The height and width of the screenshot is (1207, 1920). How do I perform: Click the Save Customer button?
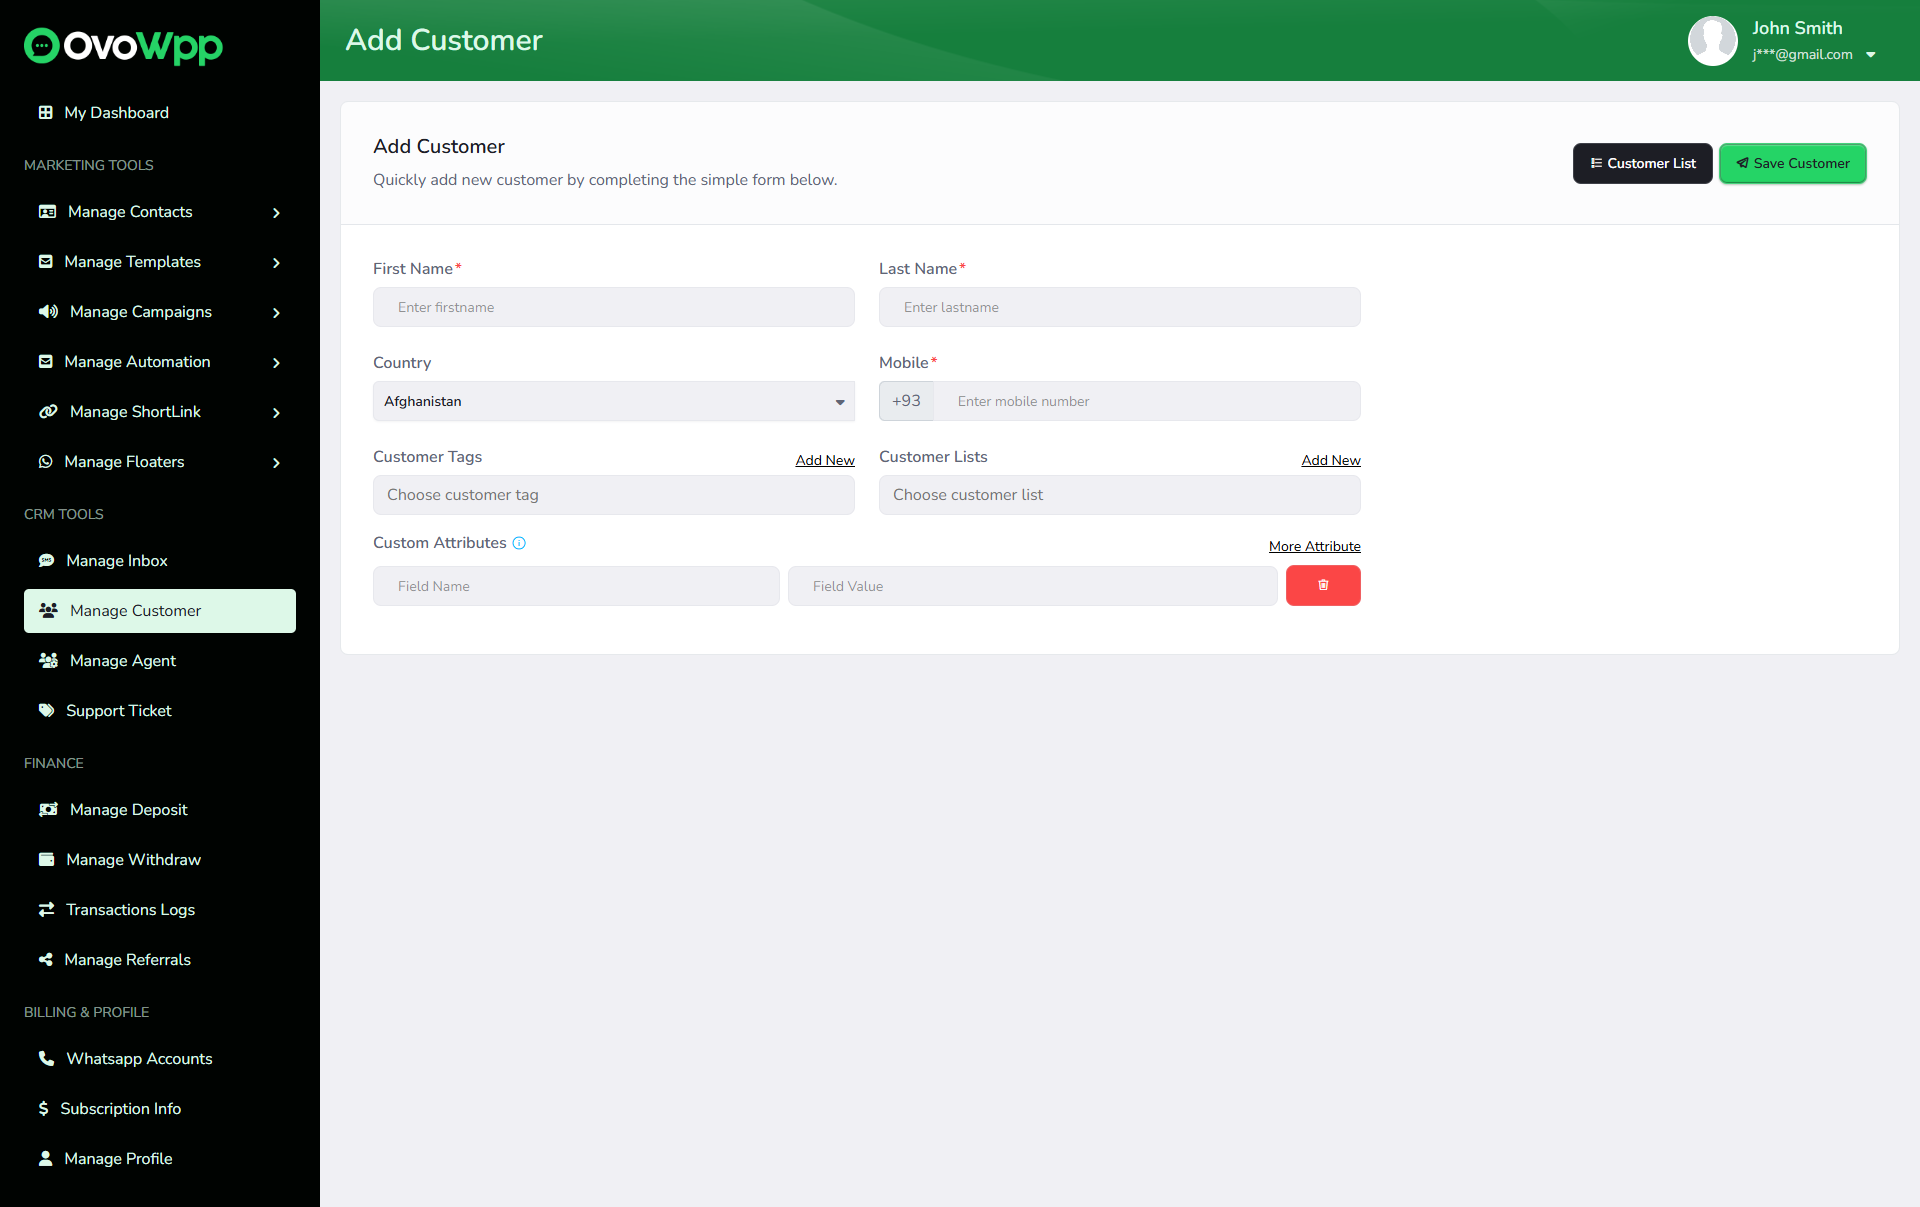pos(1792,163)
